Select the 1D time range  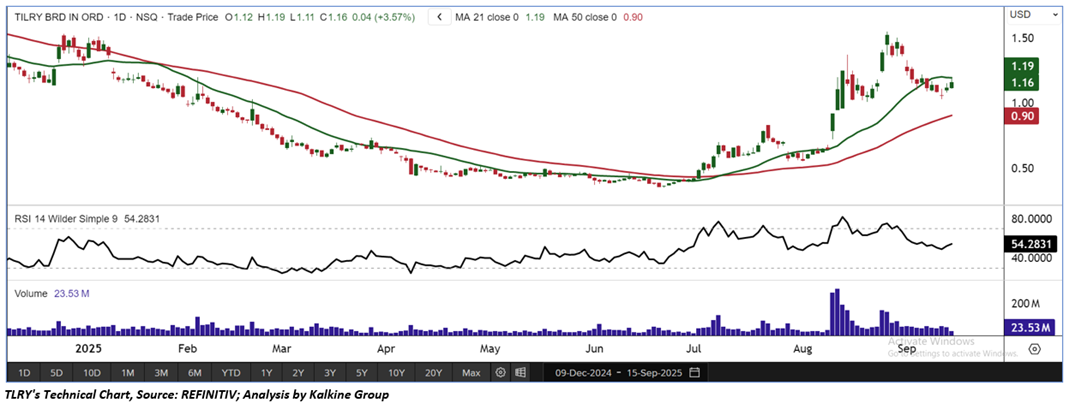[x=24, y=373]
